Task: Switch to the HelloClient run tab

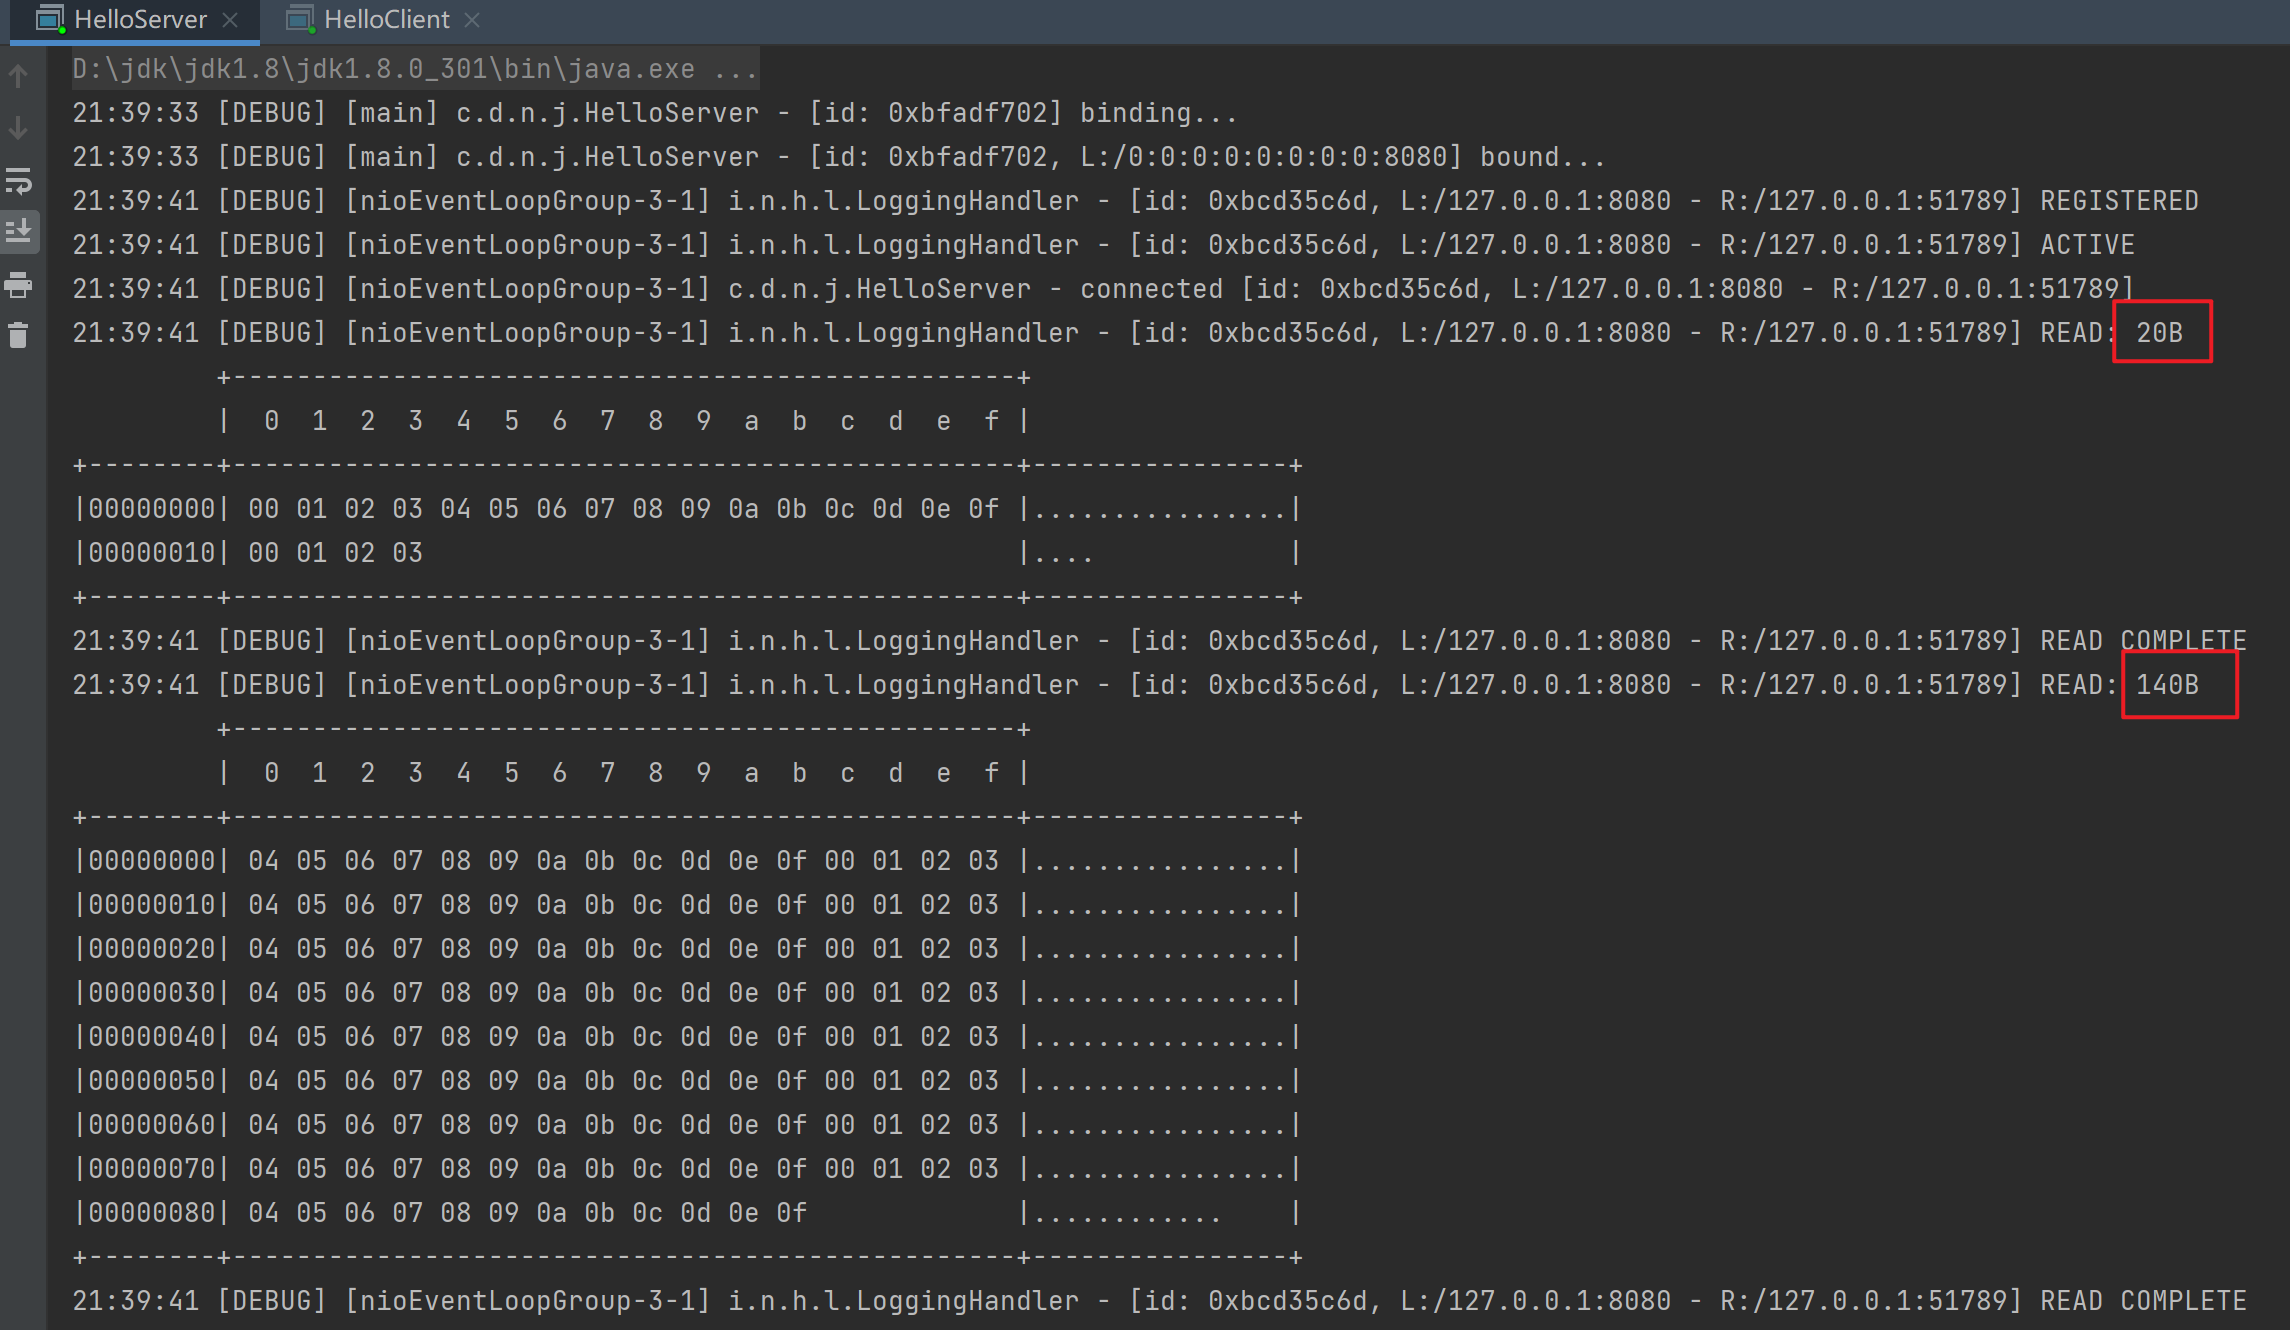Action: coord(386,19)
